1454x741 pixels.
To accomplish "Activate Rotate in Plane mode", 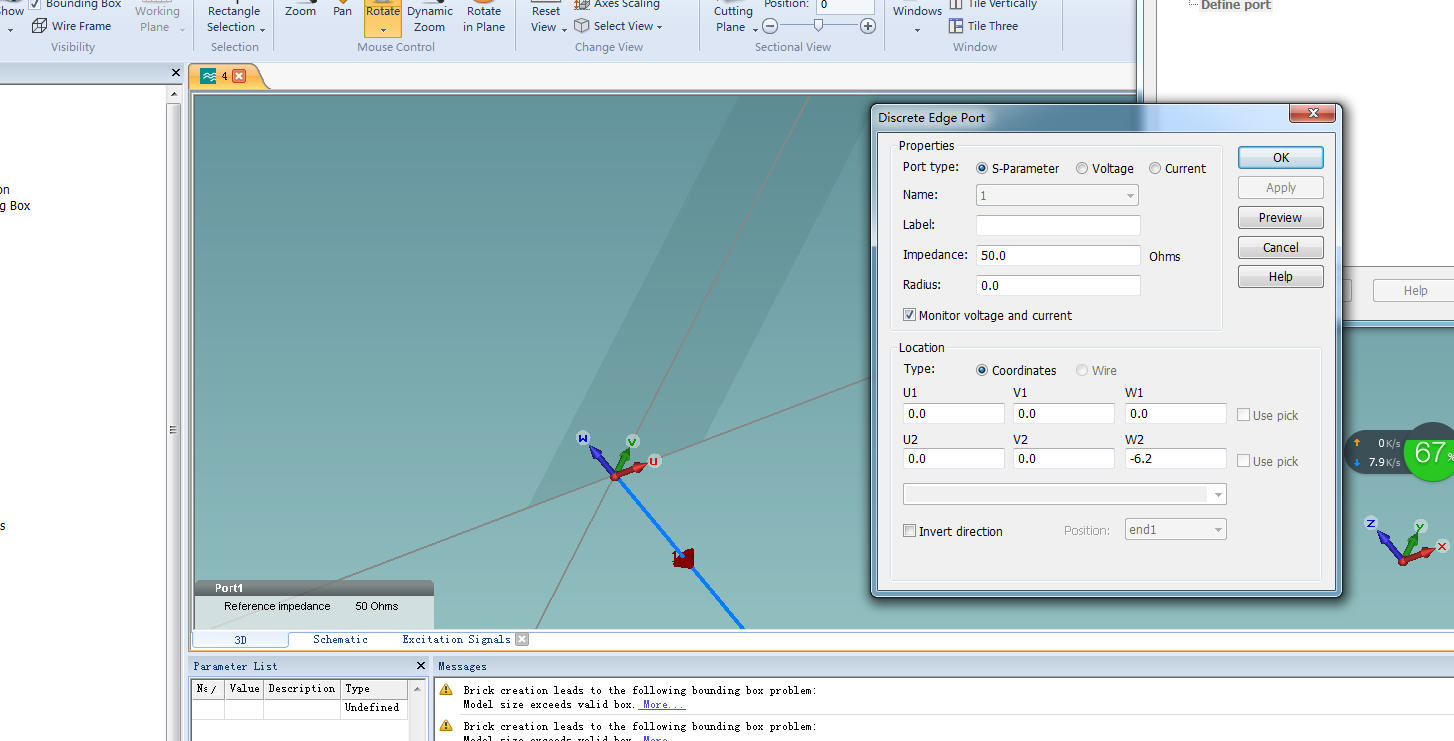I will tap(484, 16).
